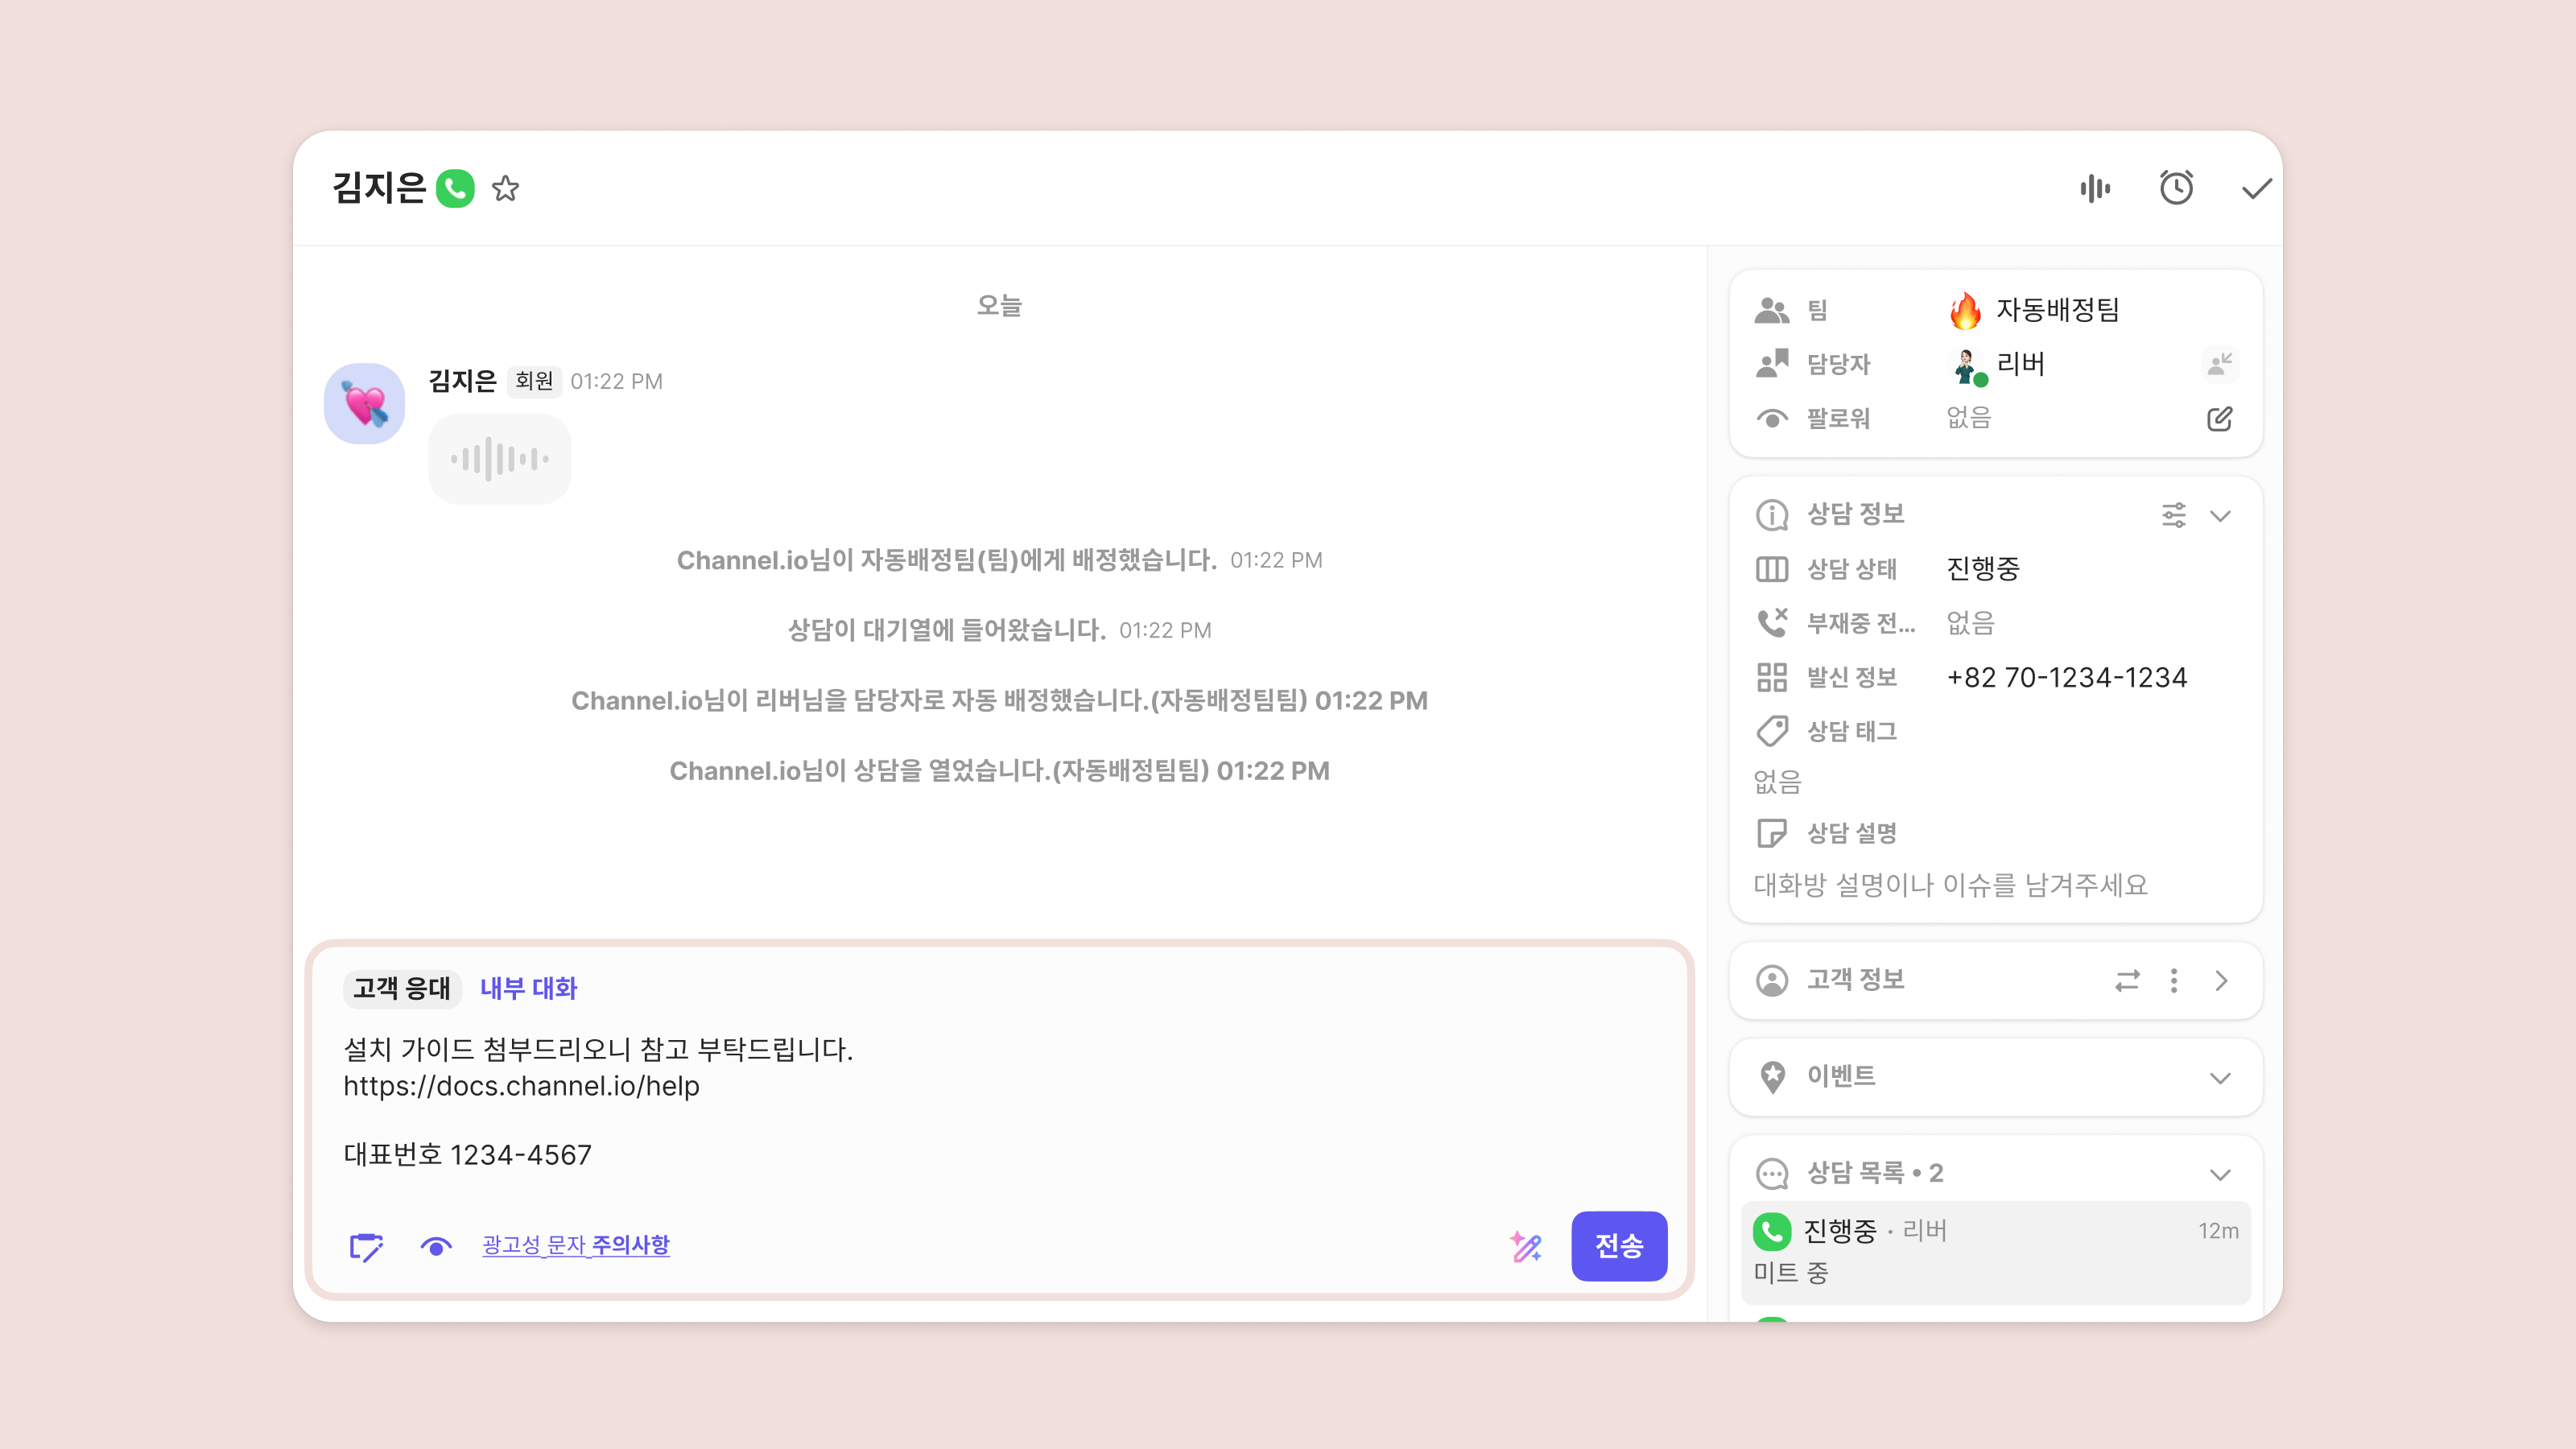Click the assignee unassign icon next to 리버
2576x1449 pixels.
[x=2219, y=364]
